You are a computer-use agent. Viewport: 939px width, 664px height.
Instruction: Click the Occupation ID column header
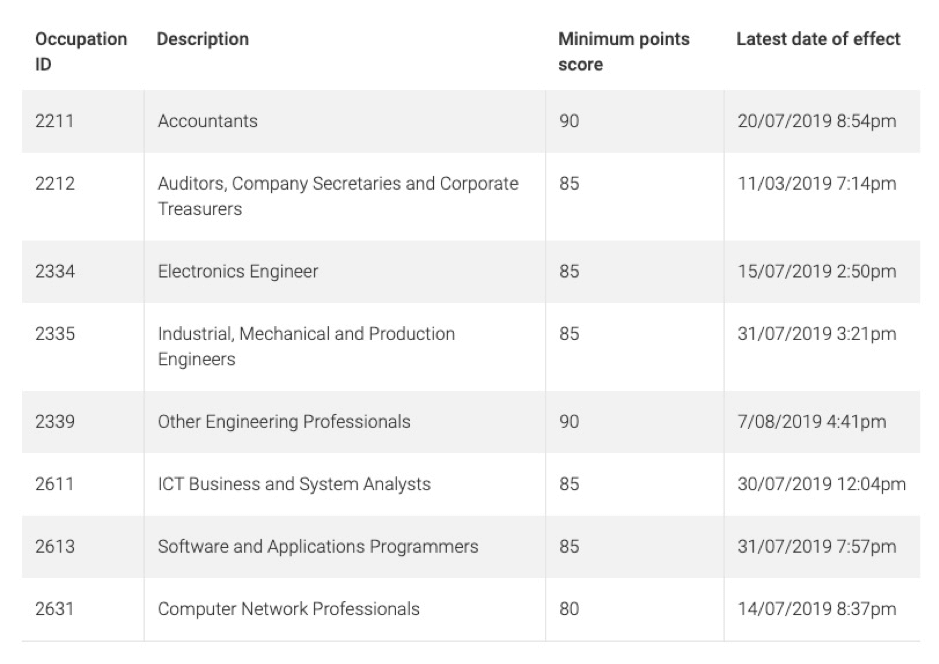tap(81, 51)
